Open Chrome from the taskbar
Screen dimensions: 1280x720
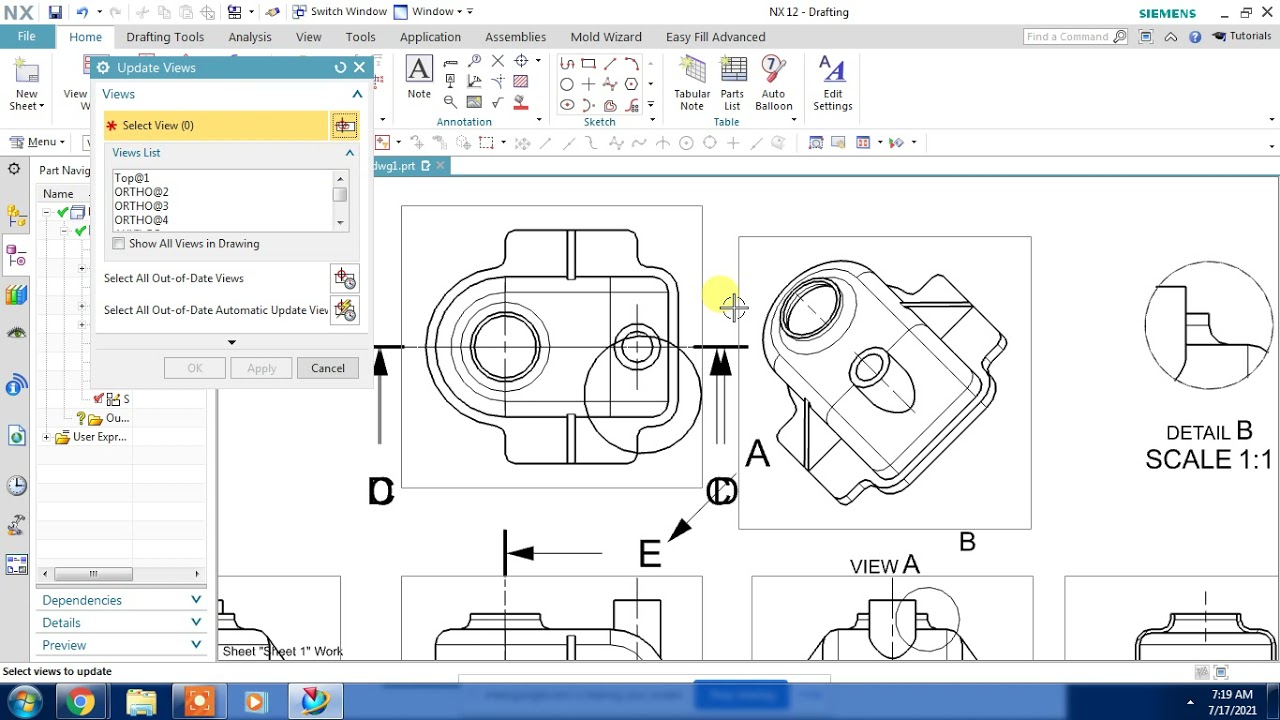(81, 702)
